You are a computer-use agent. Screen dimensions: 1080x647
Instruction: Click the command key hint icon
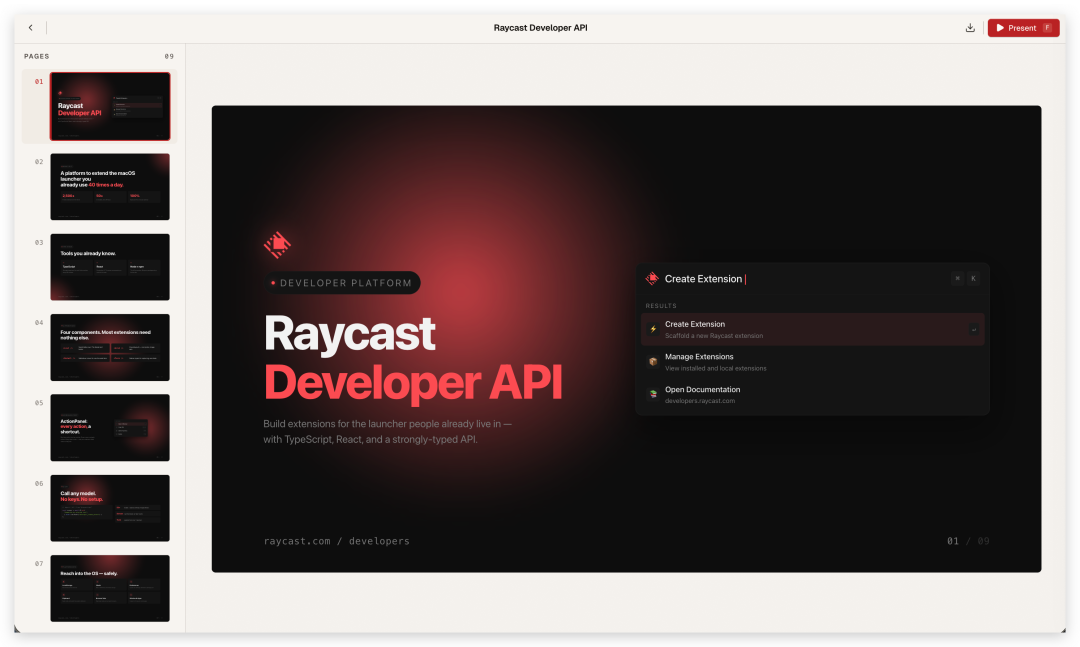(x=957, y=278)
